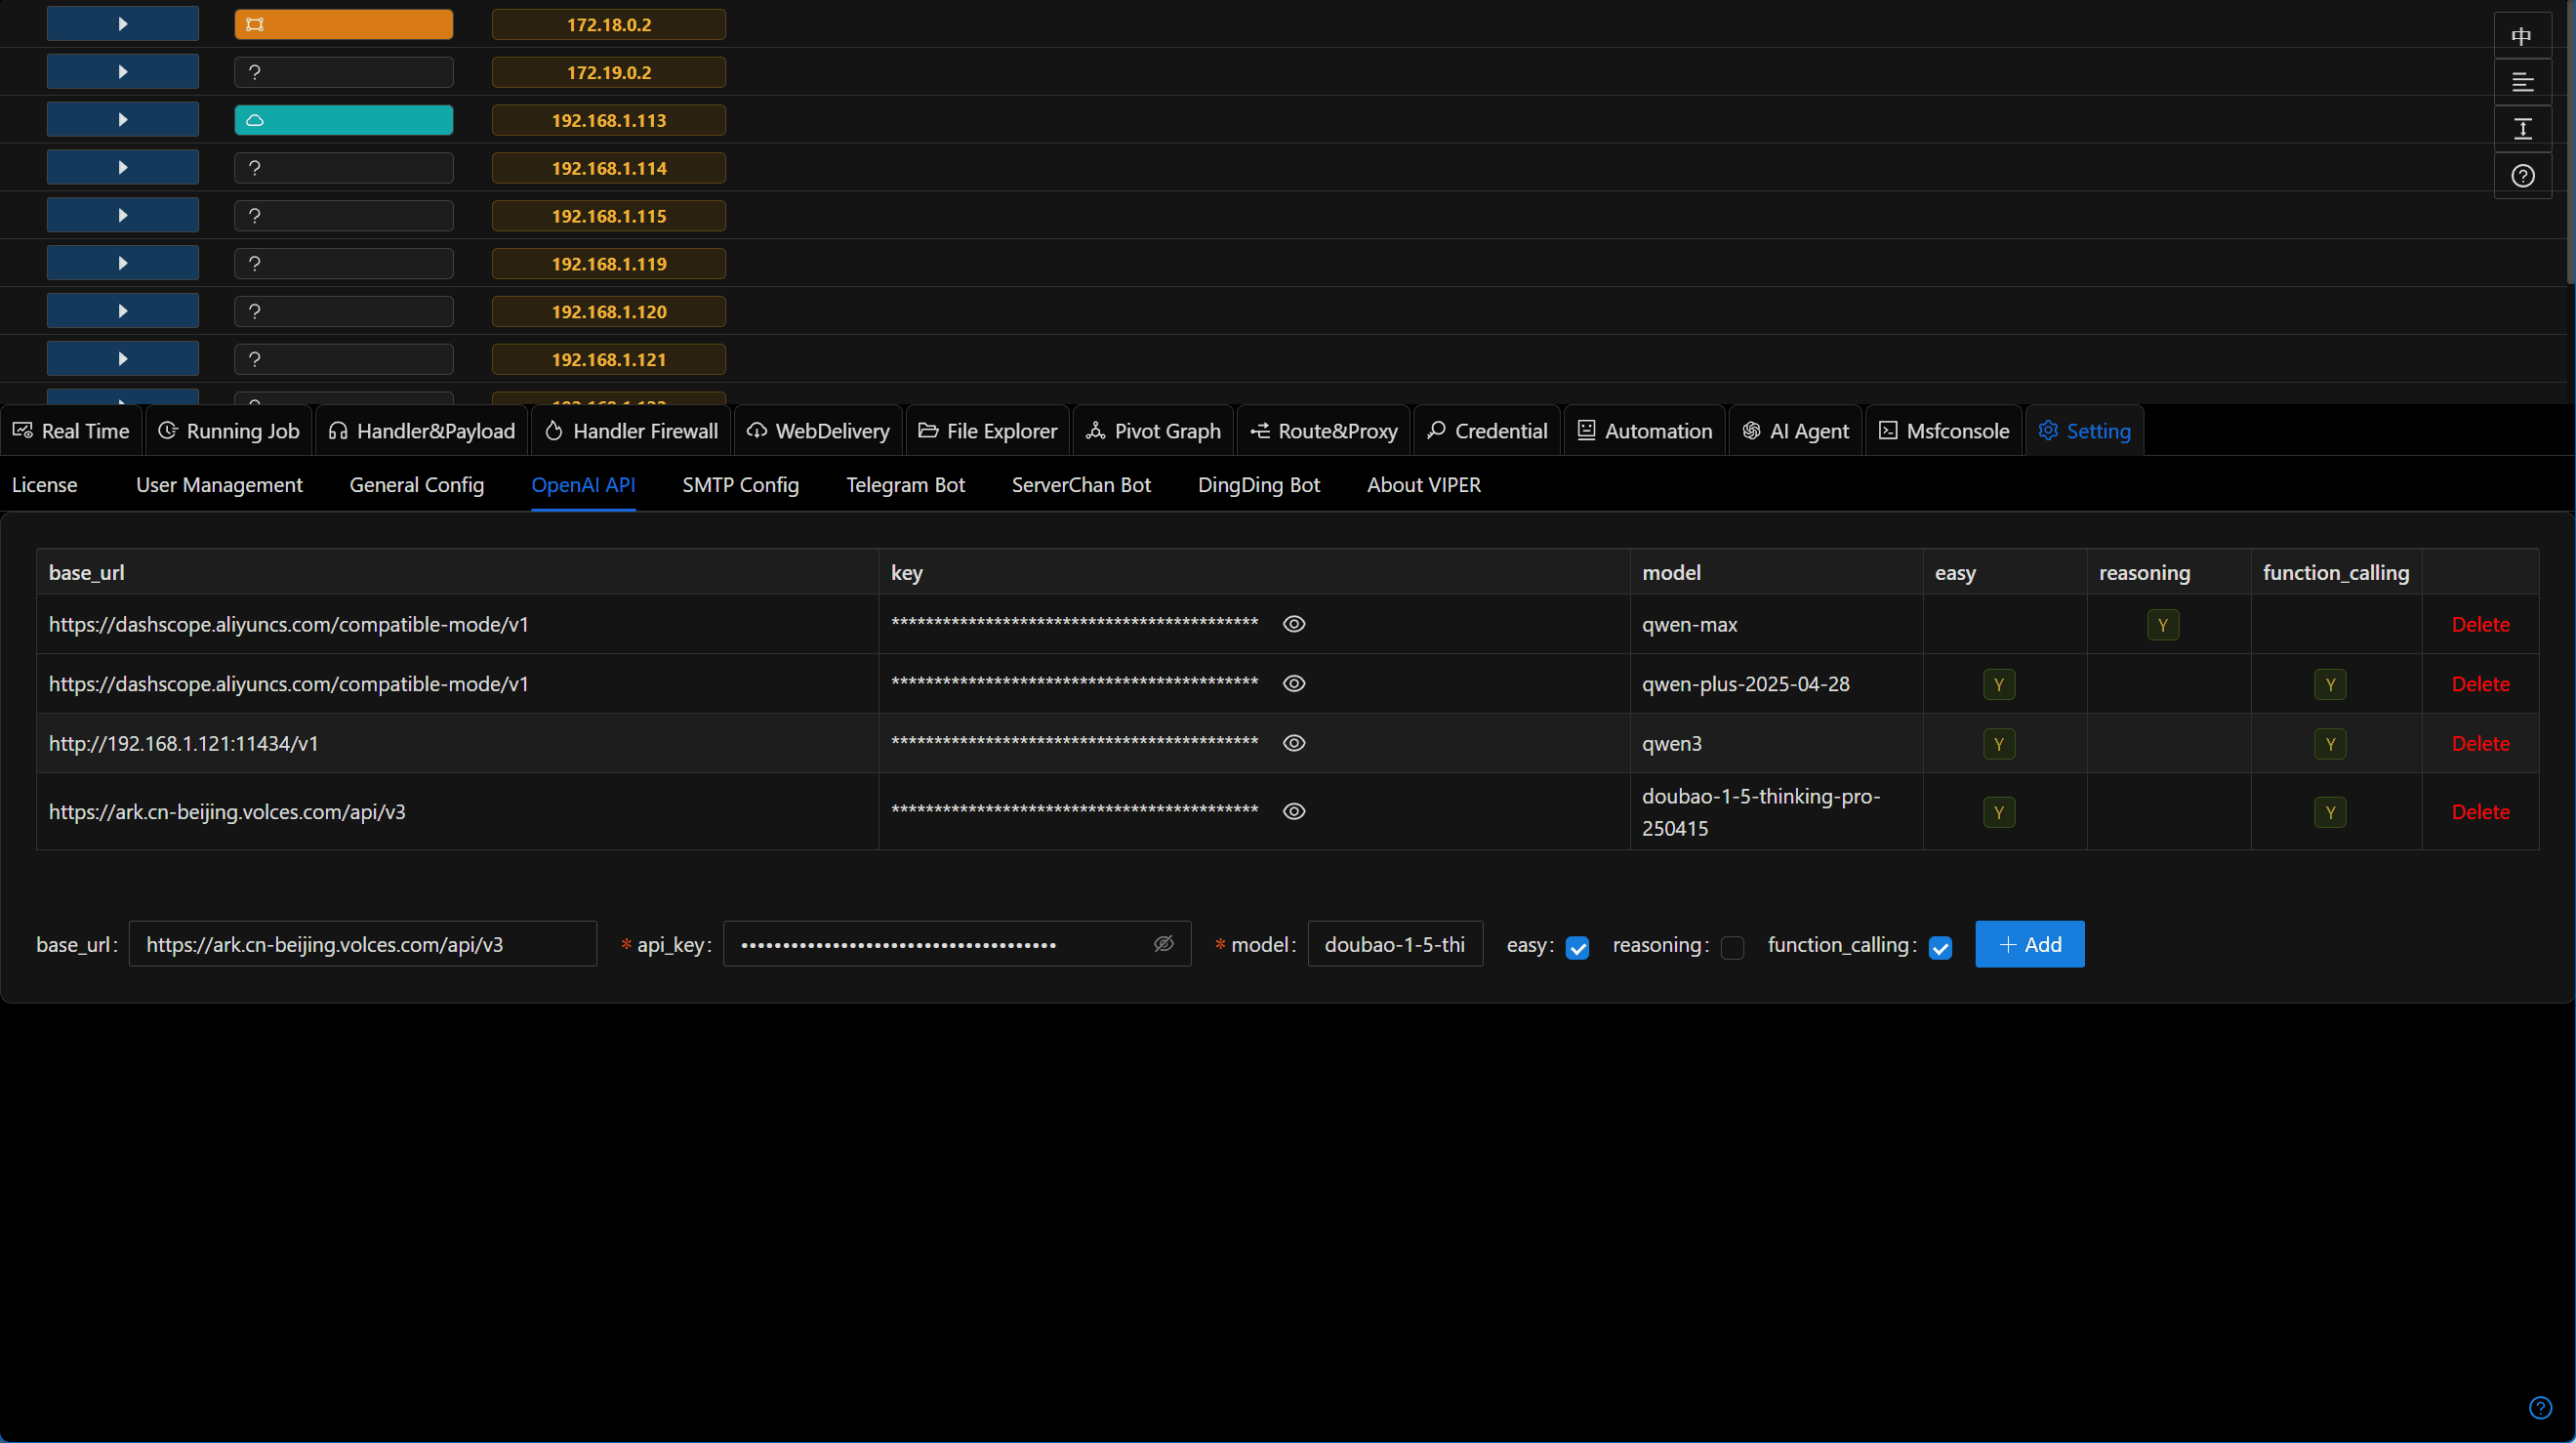
Task: Expand the 192.168.1.119 host row
Action: 123,264
